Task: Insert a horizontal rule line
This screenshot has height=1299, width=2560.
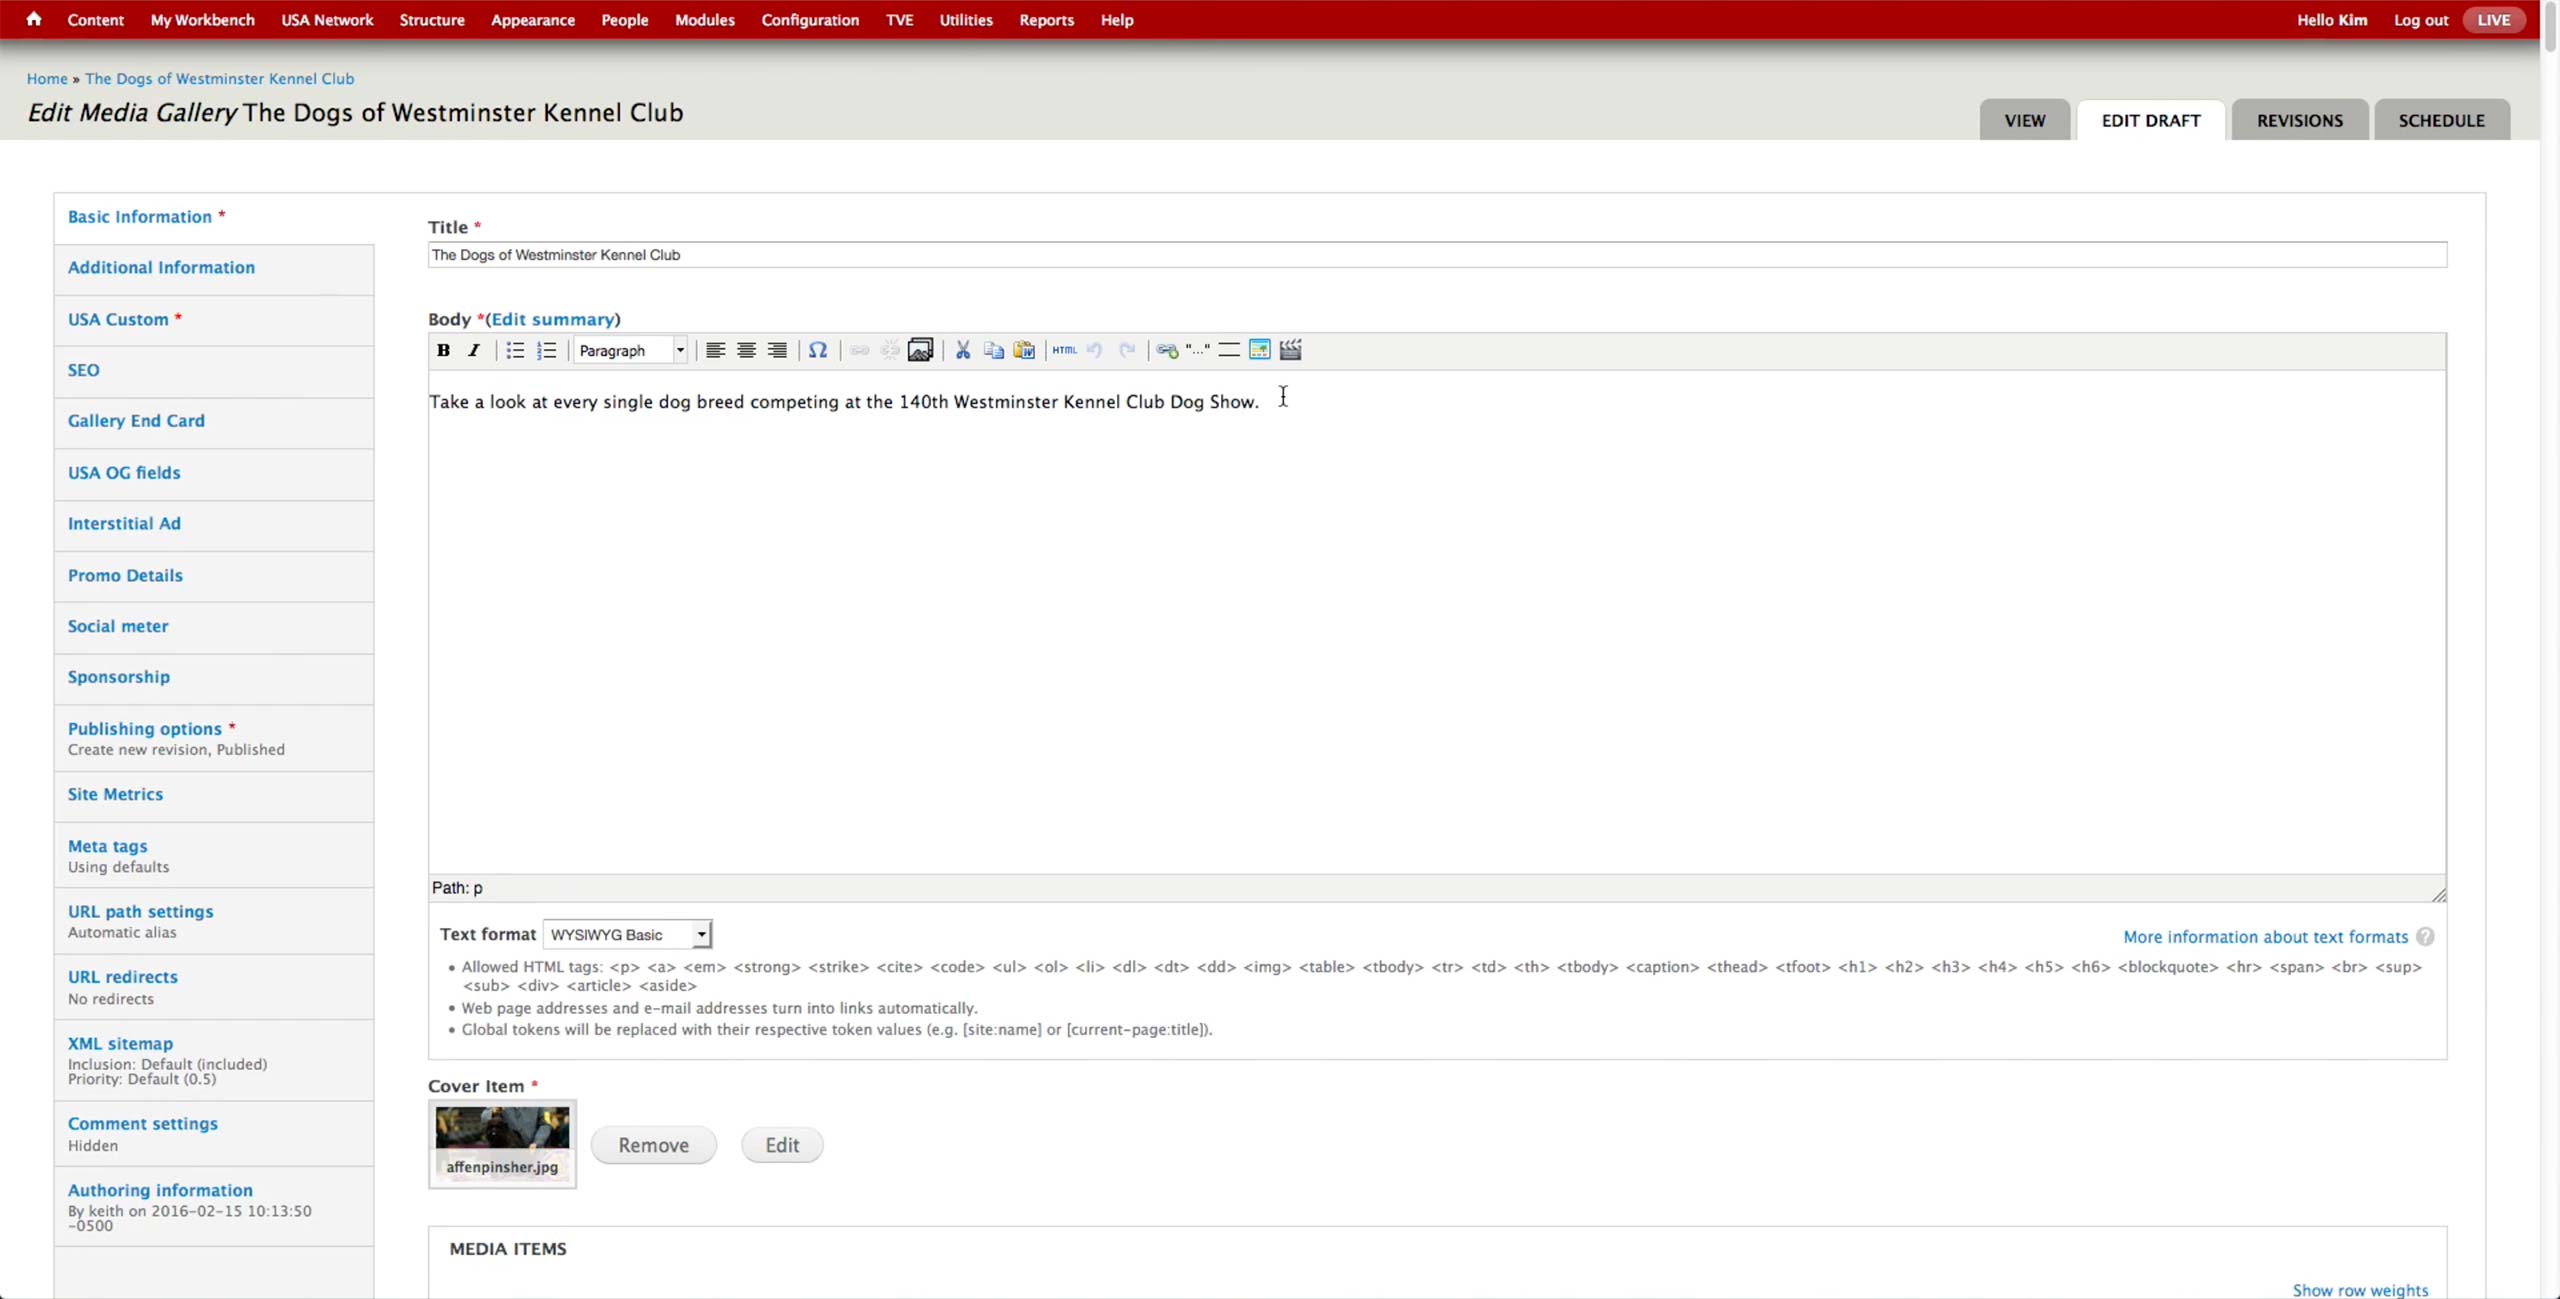Action: pyautogui.click(x=1229, y=350)
